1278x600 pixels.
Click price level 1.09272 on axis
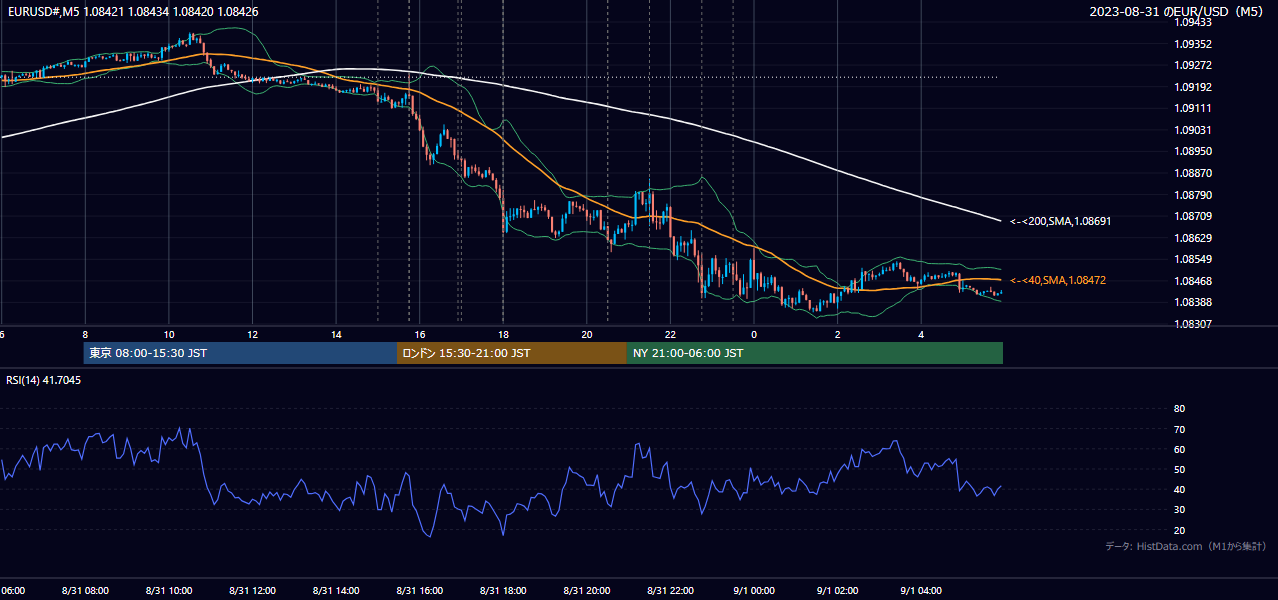pyautogui.click(x=1193, y=65)
